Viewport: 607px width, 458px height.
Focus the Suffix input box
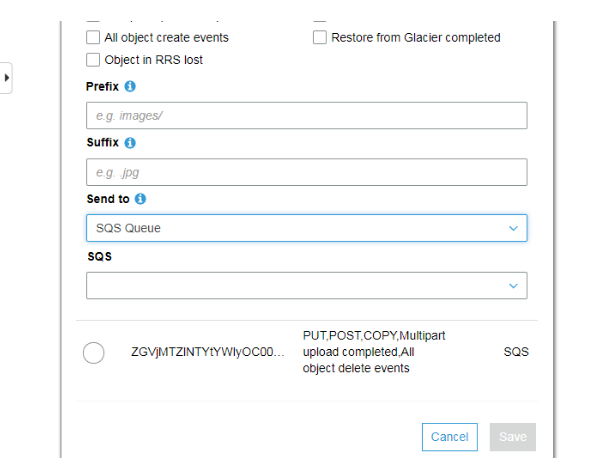coord(306,172)
